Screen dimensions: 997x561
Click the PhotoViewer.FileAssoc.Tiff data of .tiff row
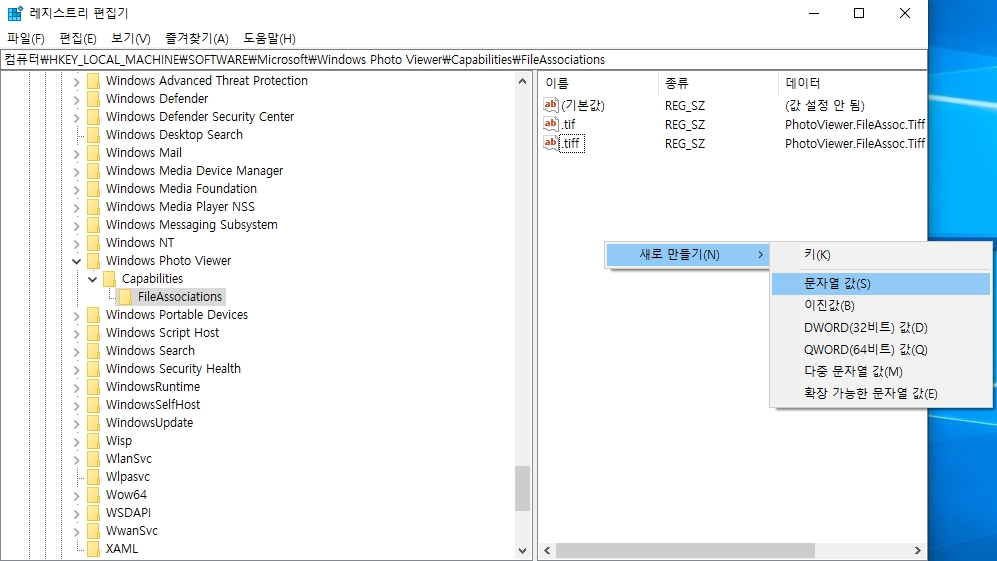tap(855, 143)
